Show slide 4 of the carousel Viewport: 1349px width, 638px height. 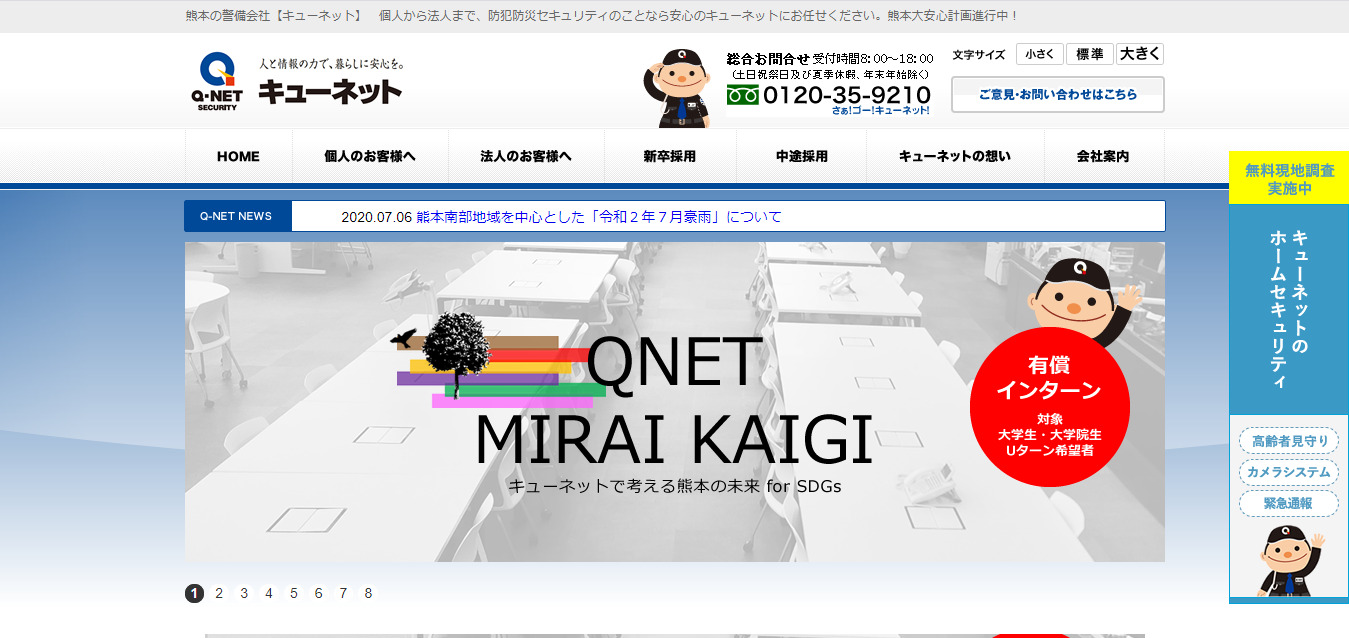click(x=269, y=593)
